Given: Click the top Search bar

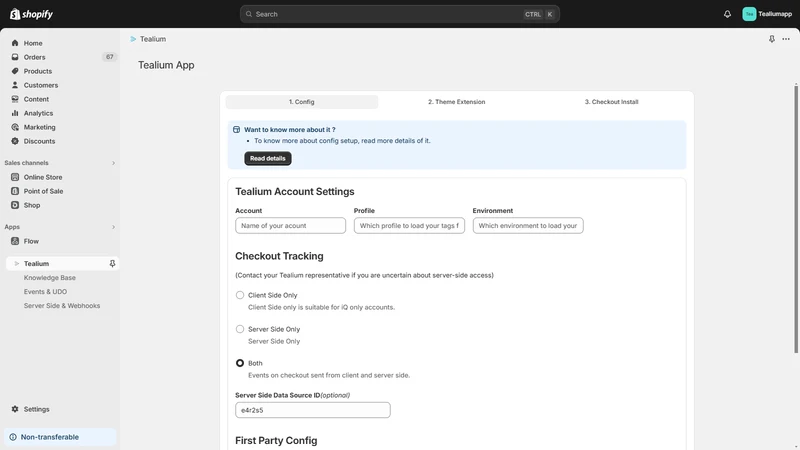Looking at the screenshot, I should click(399, 14).
